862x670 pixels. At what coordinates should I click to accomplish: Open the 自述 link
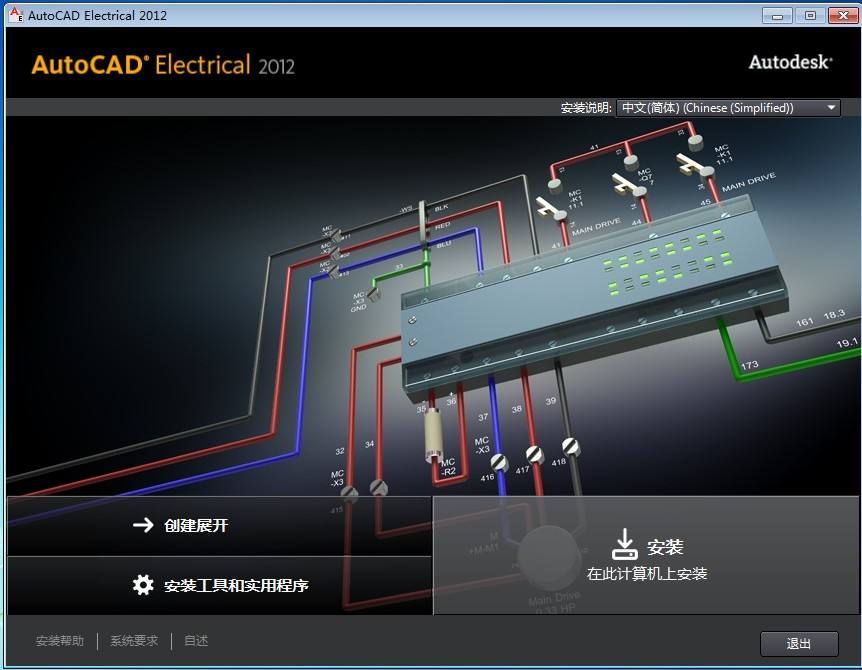(x=196, y=641)
